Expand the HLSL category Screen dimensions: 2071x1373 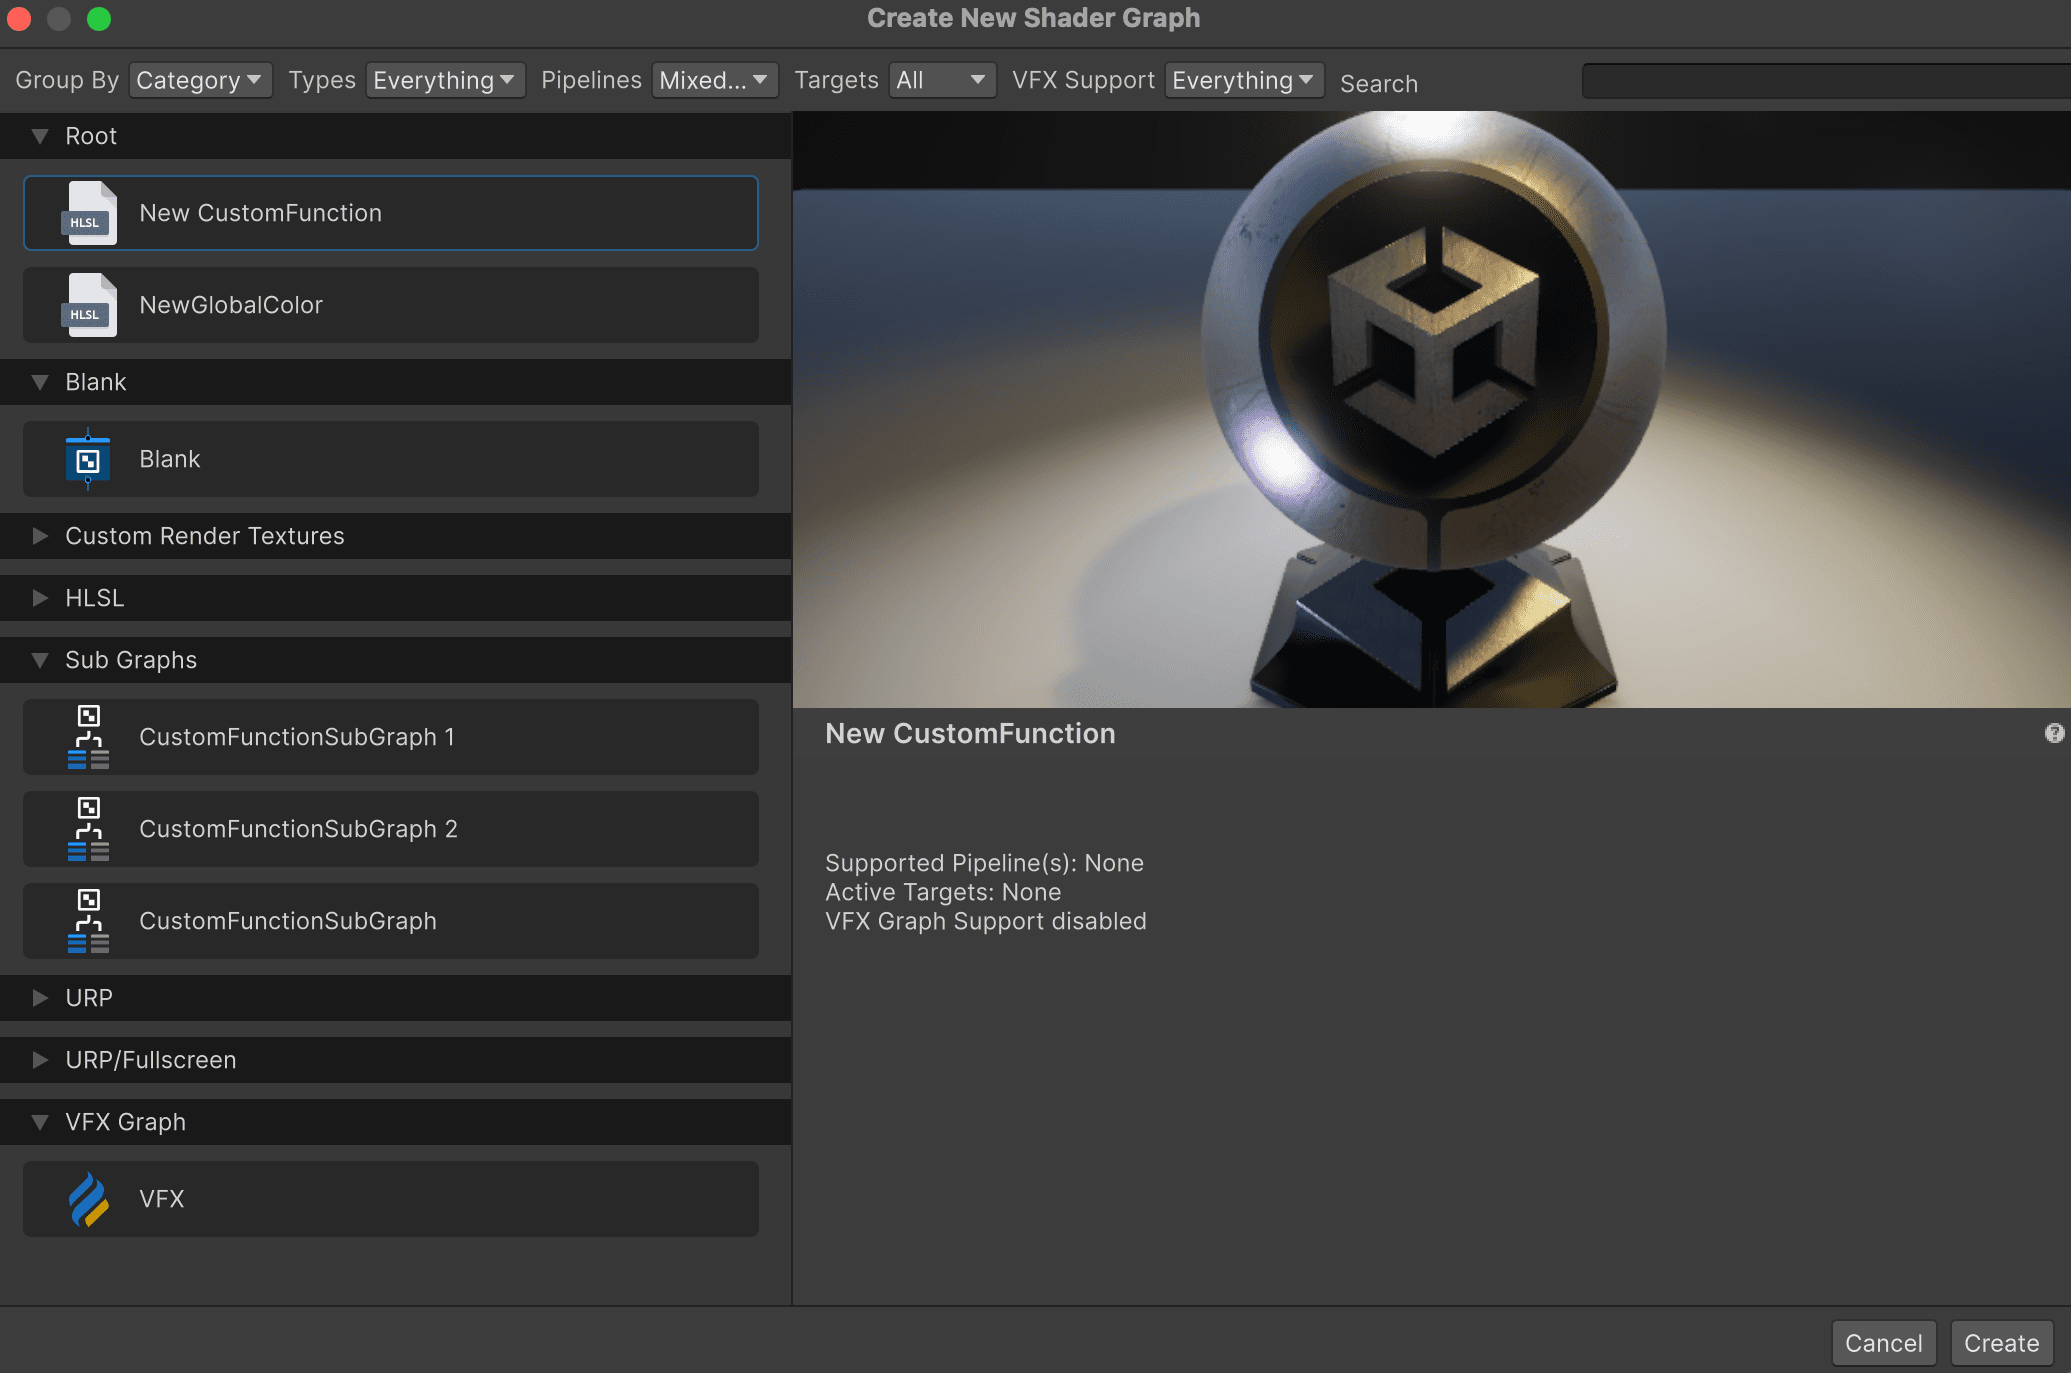[x=40, y=598]
